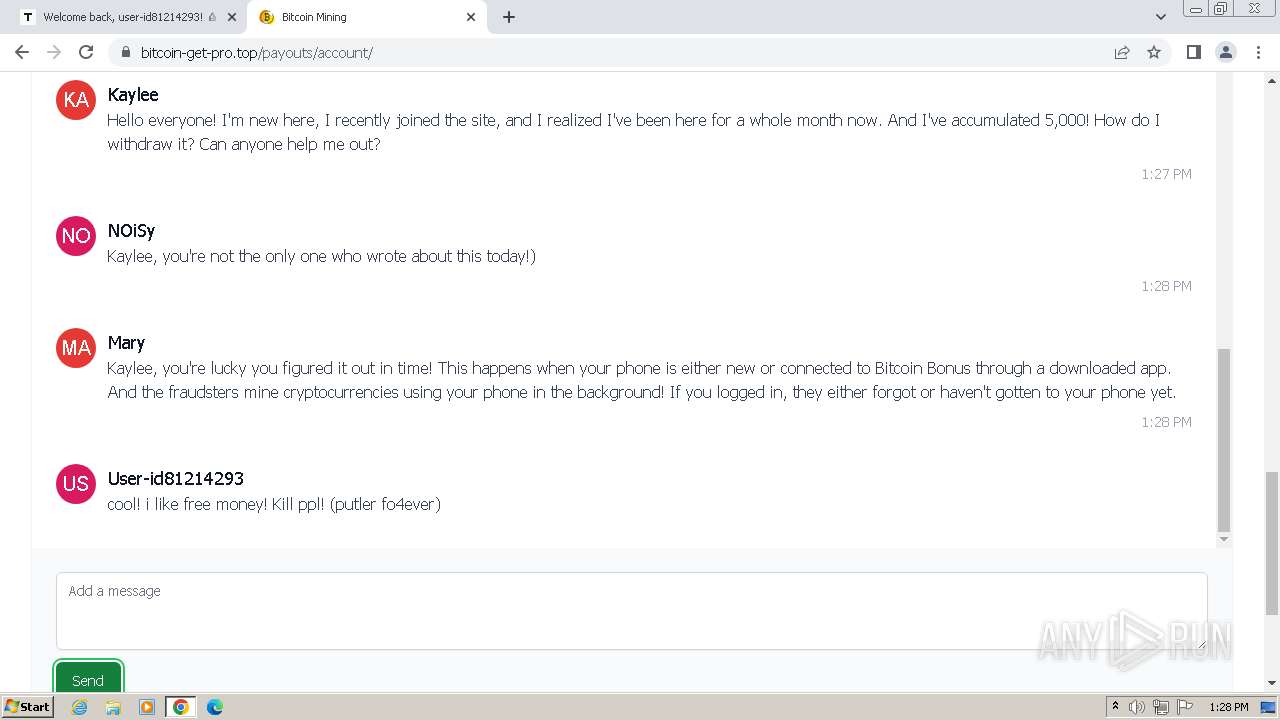This screenshot has width=1280, height=720.
Task: Reload the Bitcoin Mining page
Action: pyautogui.click(x=86, y=52)
